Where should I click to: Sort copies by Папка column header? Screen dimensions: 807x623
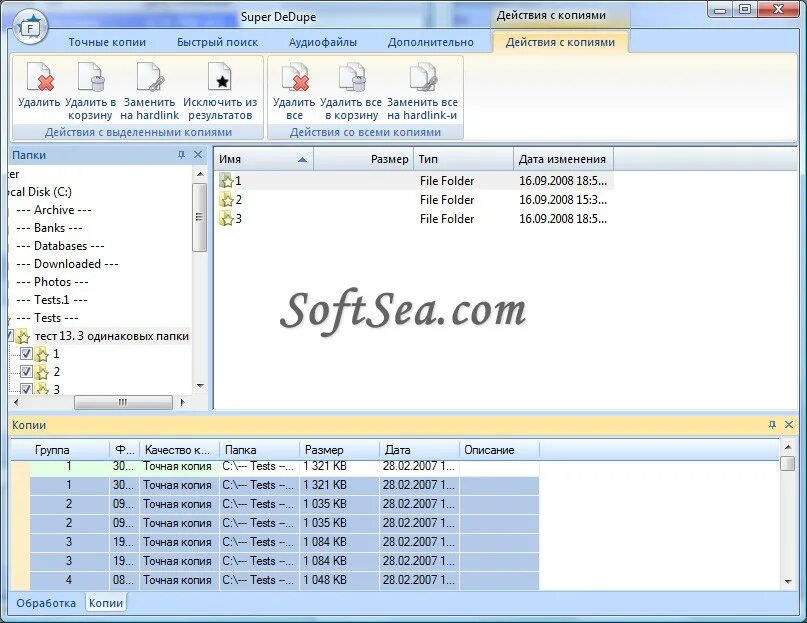259,449
